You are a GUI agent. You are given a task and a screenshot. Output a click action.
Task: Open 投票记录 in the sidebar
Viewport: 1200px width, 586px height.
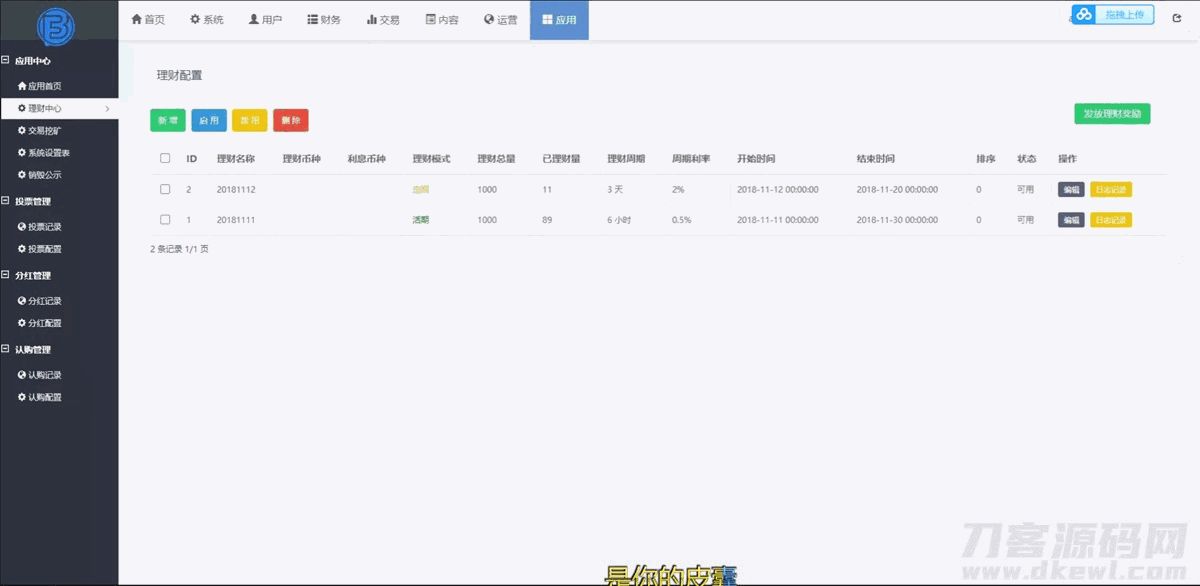[44, 227]
